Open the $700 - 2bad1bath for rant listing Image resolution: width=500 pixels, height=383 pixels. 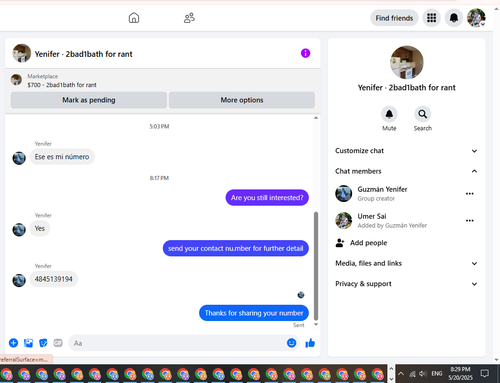click(62, 85)
